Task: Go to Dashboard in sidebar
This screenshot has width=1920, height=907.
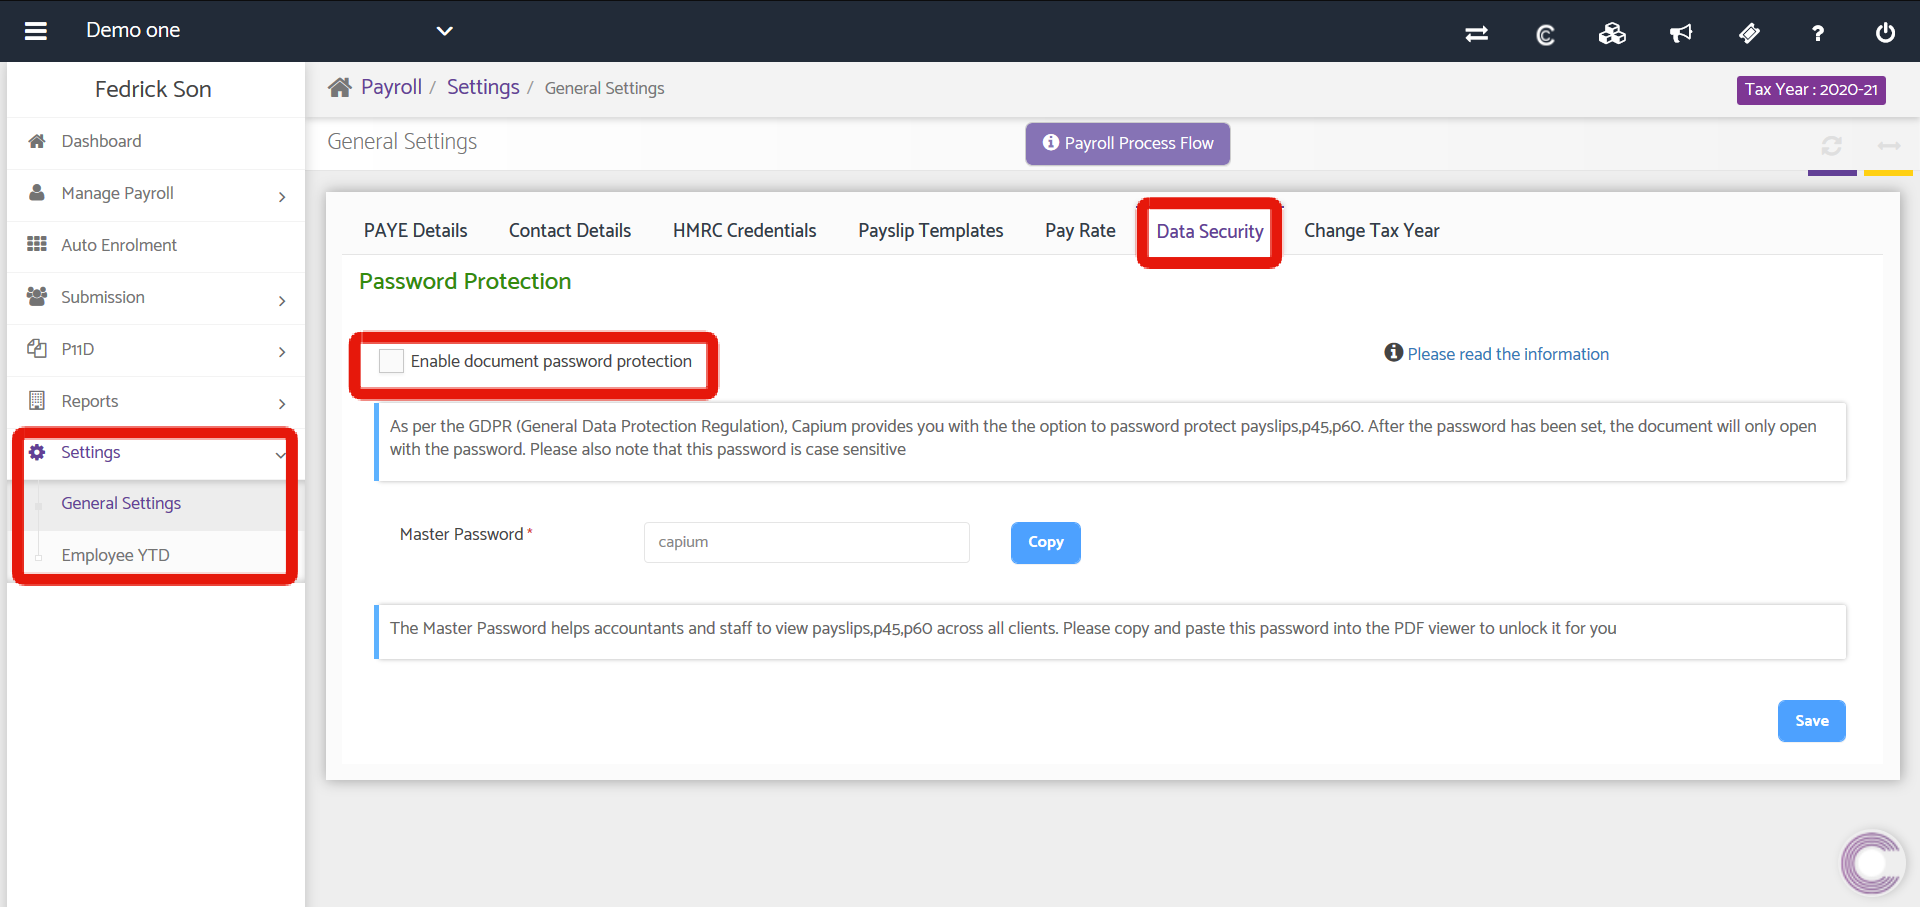Action: click(102, 141)
